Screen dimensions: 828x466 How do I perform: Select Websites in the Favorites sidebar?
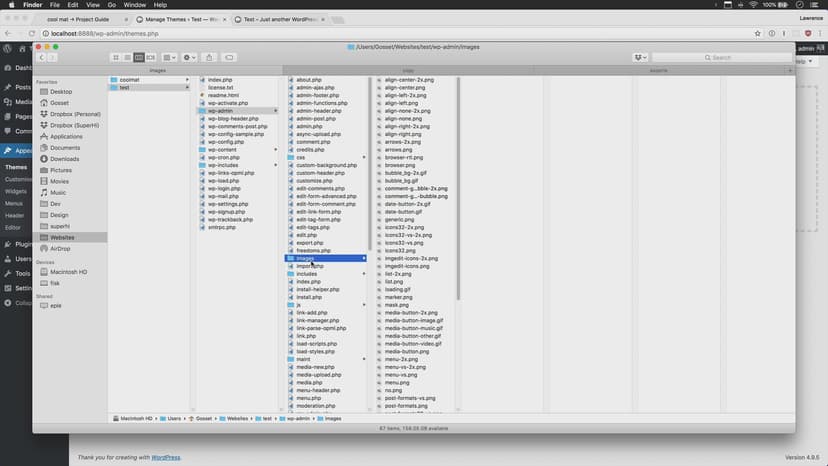tap(63, 237)
